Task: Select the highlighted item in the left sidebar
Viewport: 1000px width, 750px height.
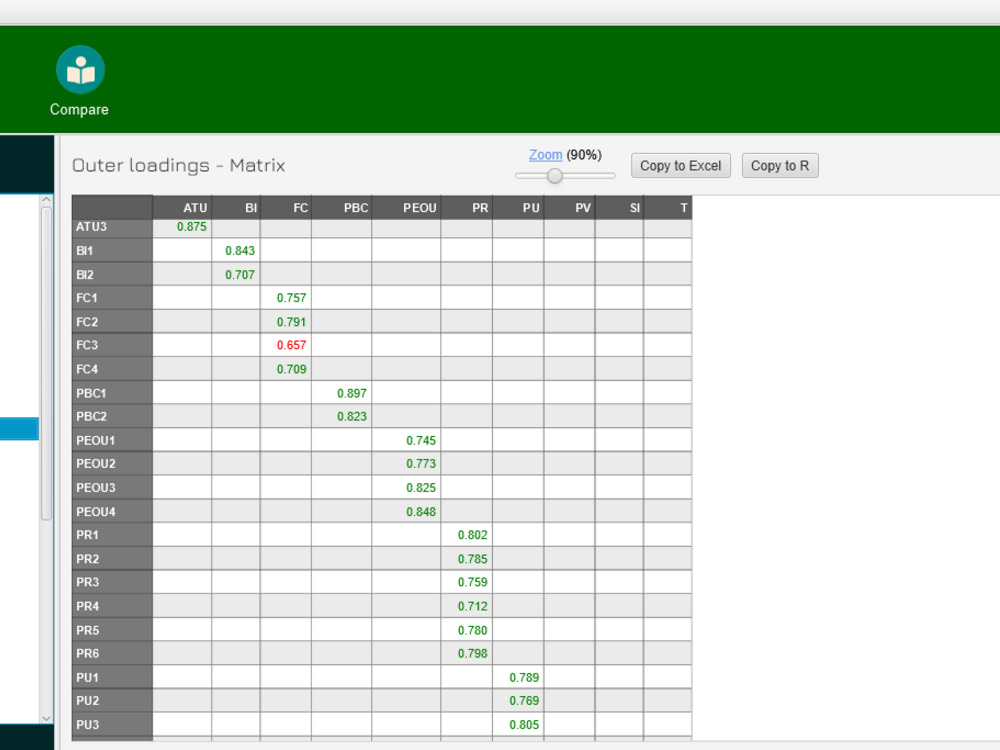Action: coord(20,428)
